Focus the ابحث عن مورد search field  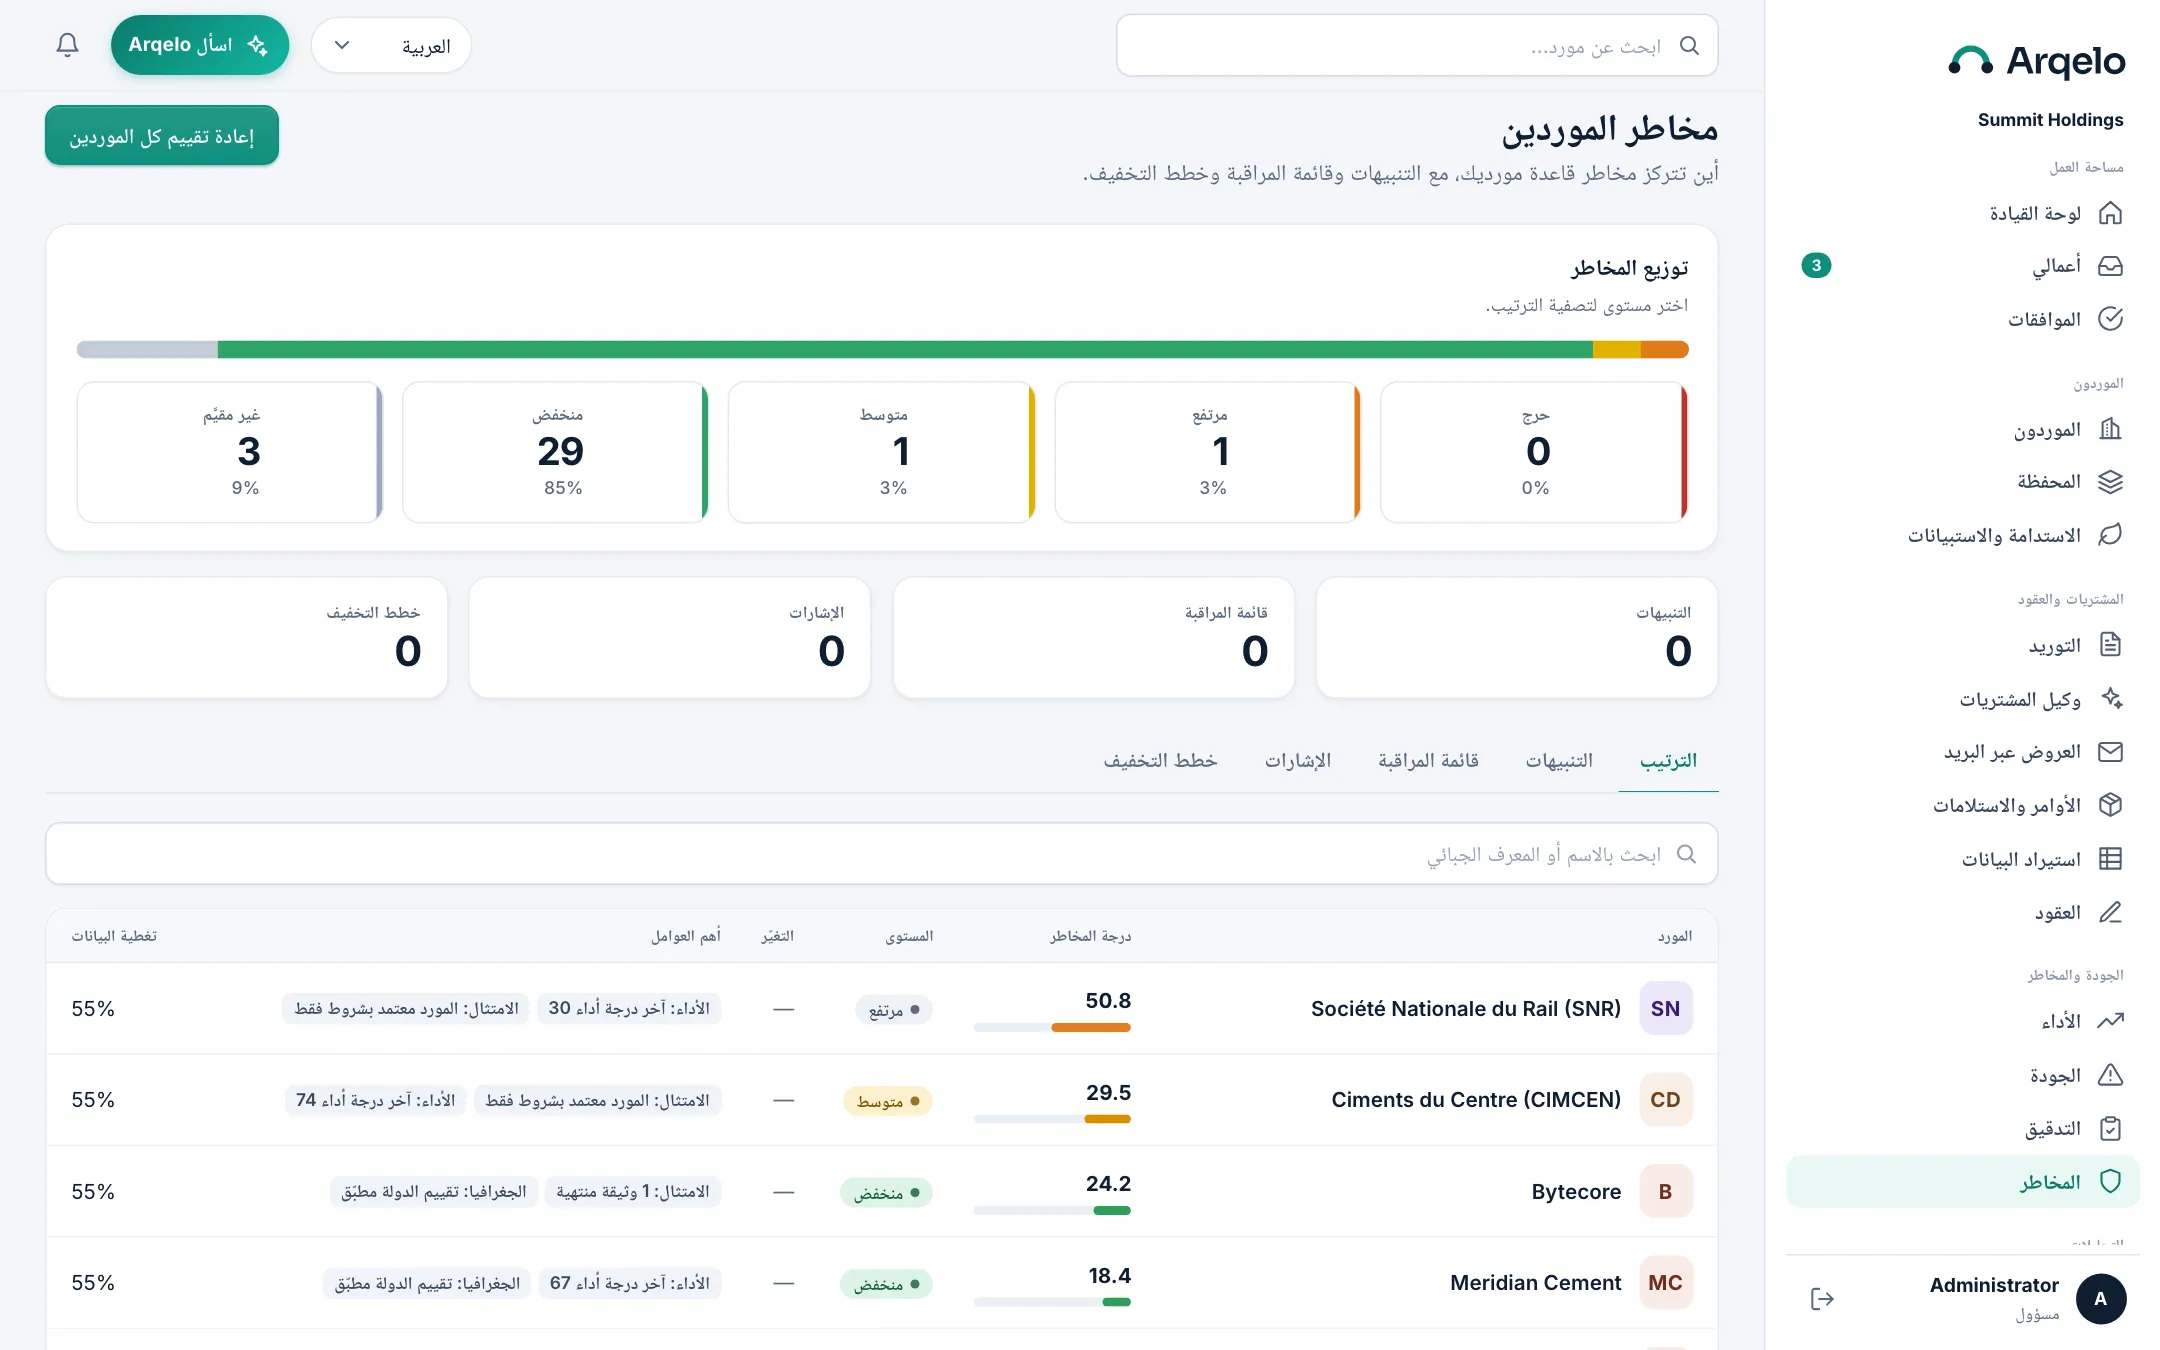coord(1417,46)
